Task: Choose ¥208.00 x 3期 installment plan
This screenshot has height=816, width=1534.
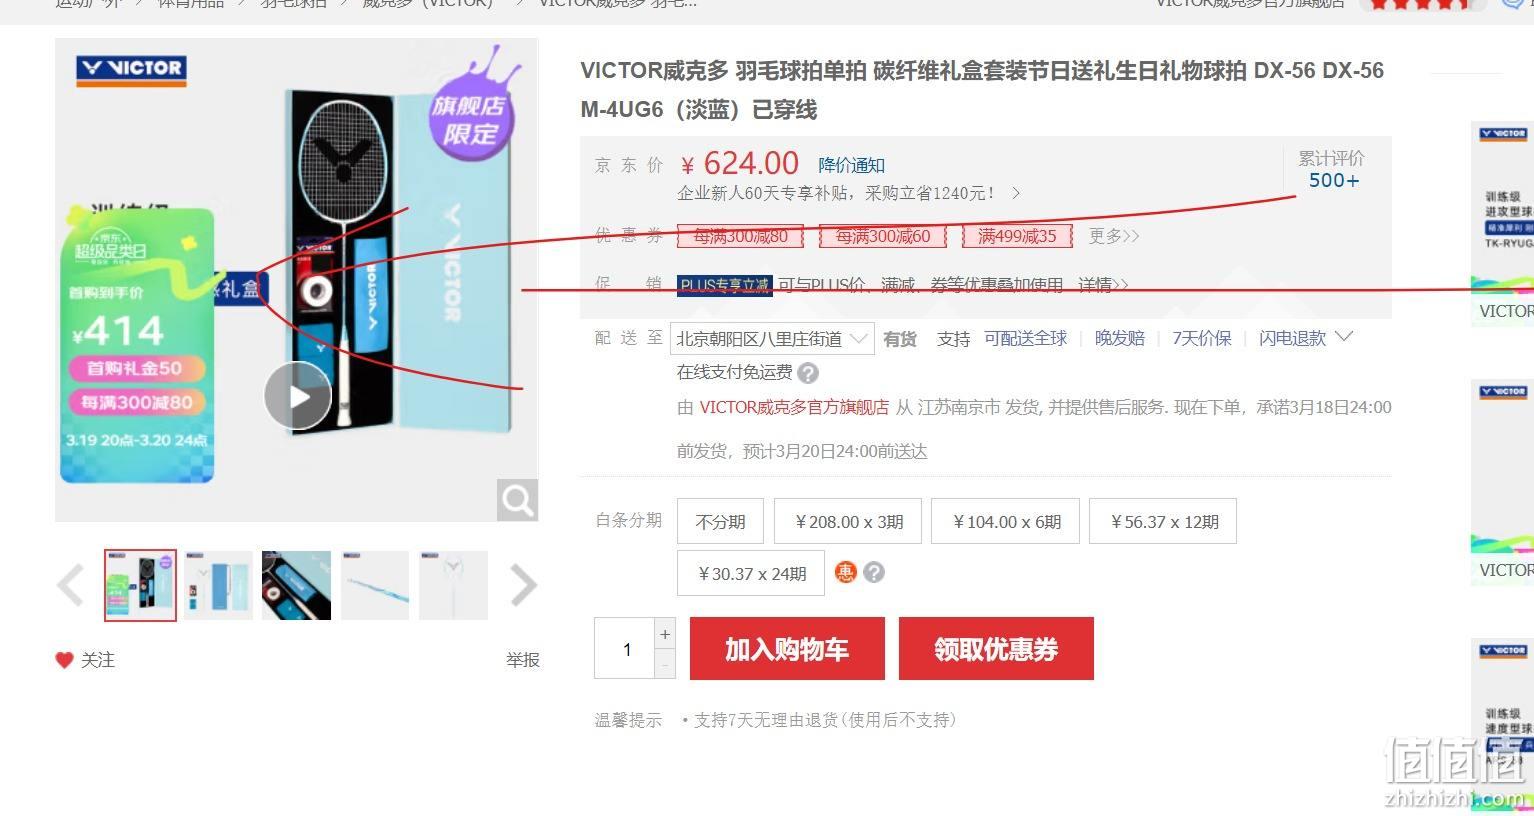Action: coord(848,521)
